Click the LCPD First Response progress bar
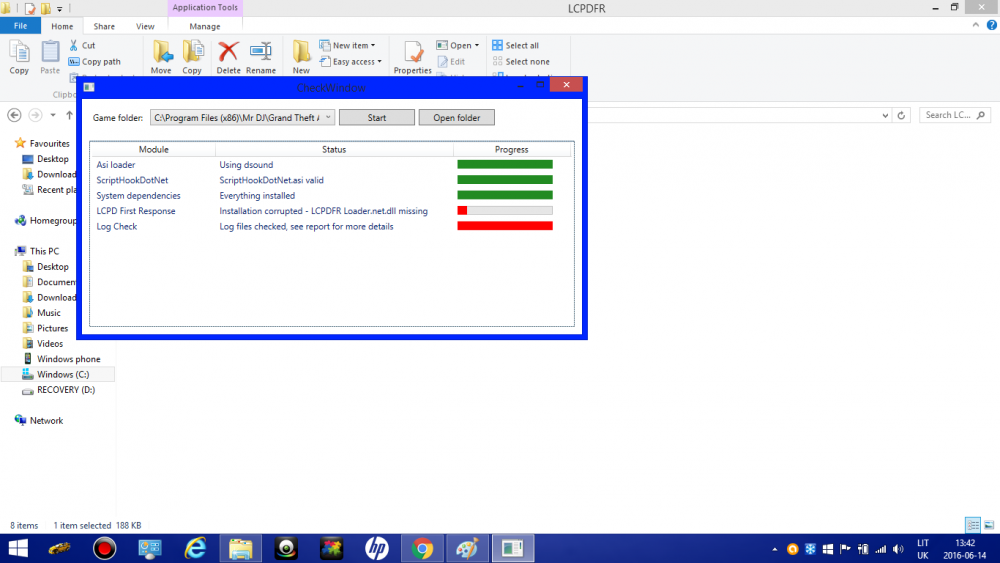The image size is (1000, 563). click(x=505, y=210)
